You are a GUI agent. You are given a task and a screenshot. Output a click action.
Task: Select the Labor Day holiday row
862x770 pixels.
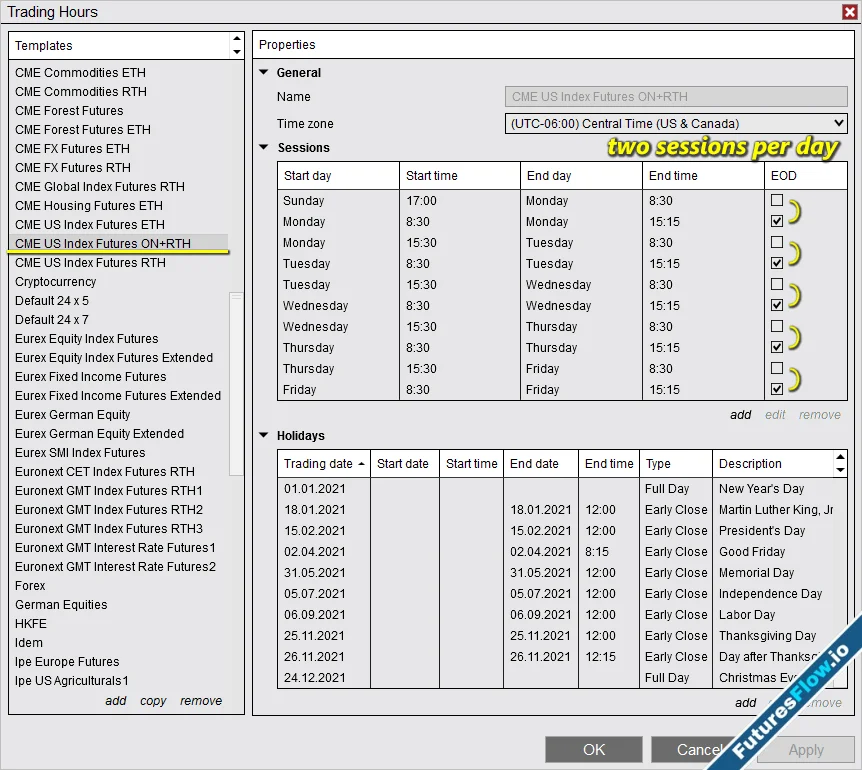click(x=556, y=614)
